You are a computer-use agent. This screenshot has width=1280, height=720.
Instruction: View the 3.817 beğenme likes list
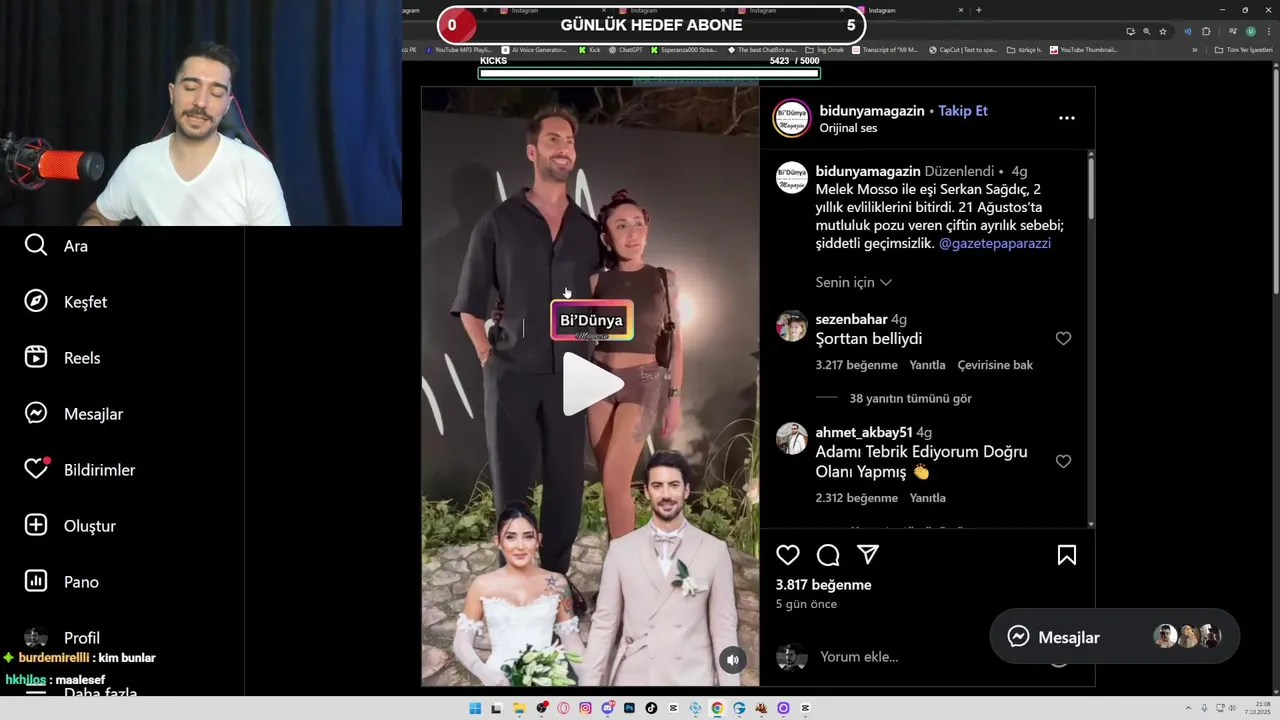click(823, 585)
